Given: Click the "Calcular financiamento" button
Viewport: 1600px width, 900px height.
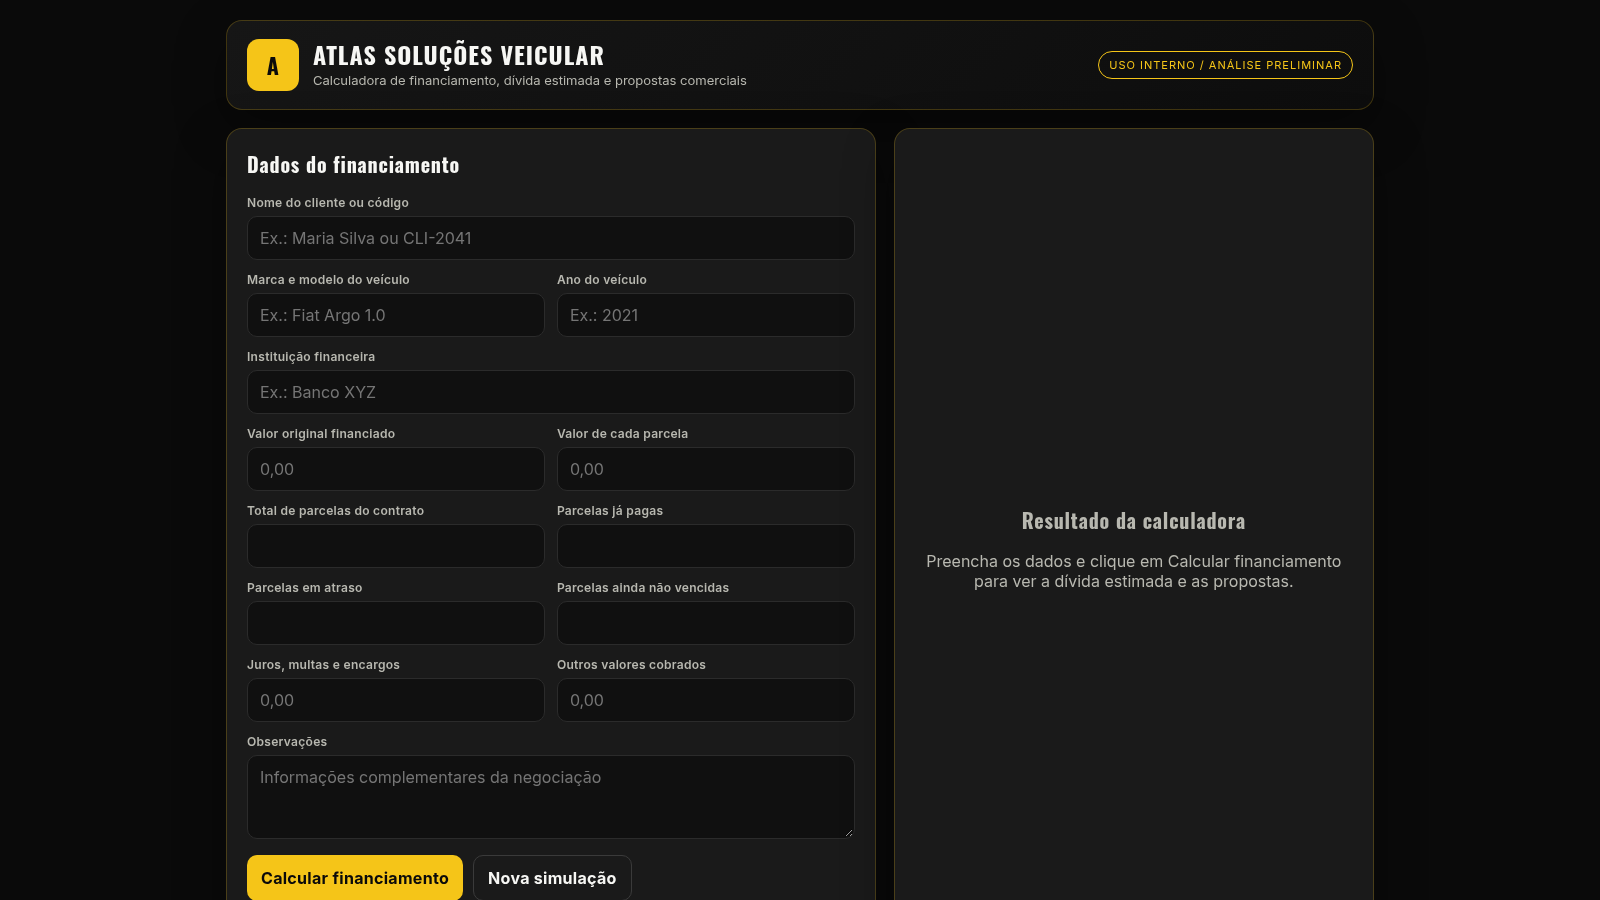Looking at the screenshot, I should (355, 878).
